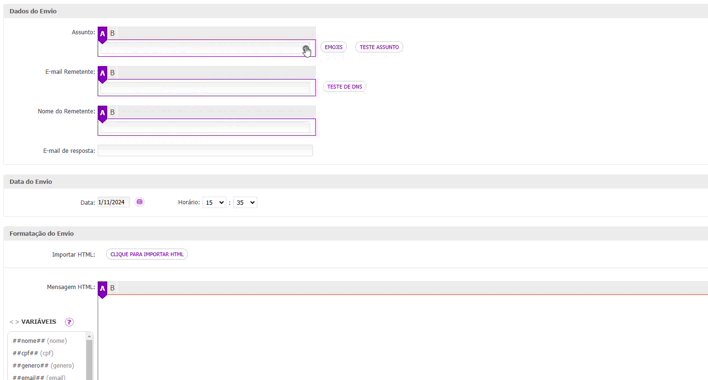Open the calendar date picker icon
The width and height of the screenshot is (708, 380).
[140, 202]
